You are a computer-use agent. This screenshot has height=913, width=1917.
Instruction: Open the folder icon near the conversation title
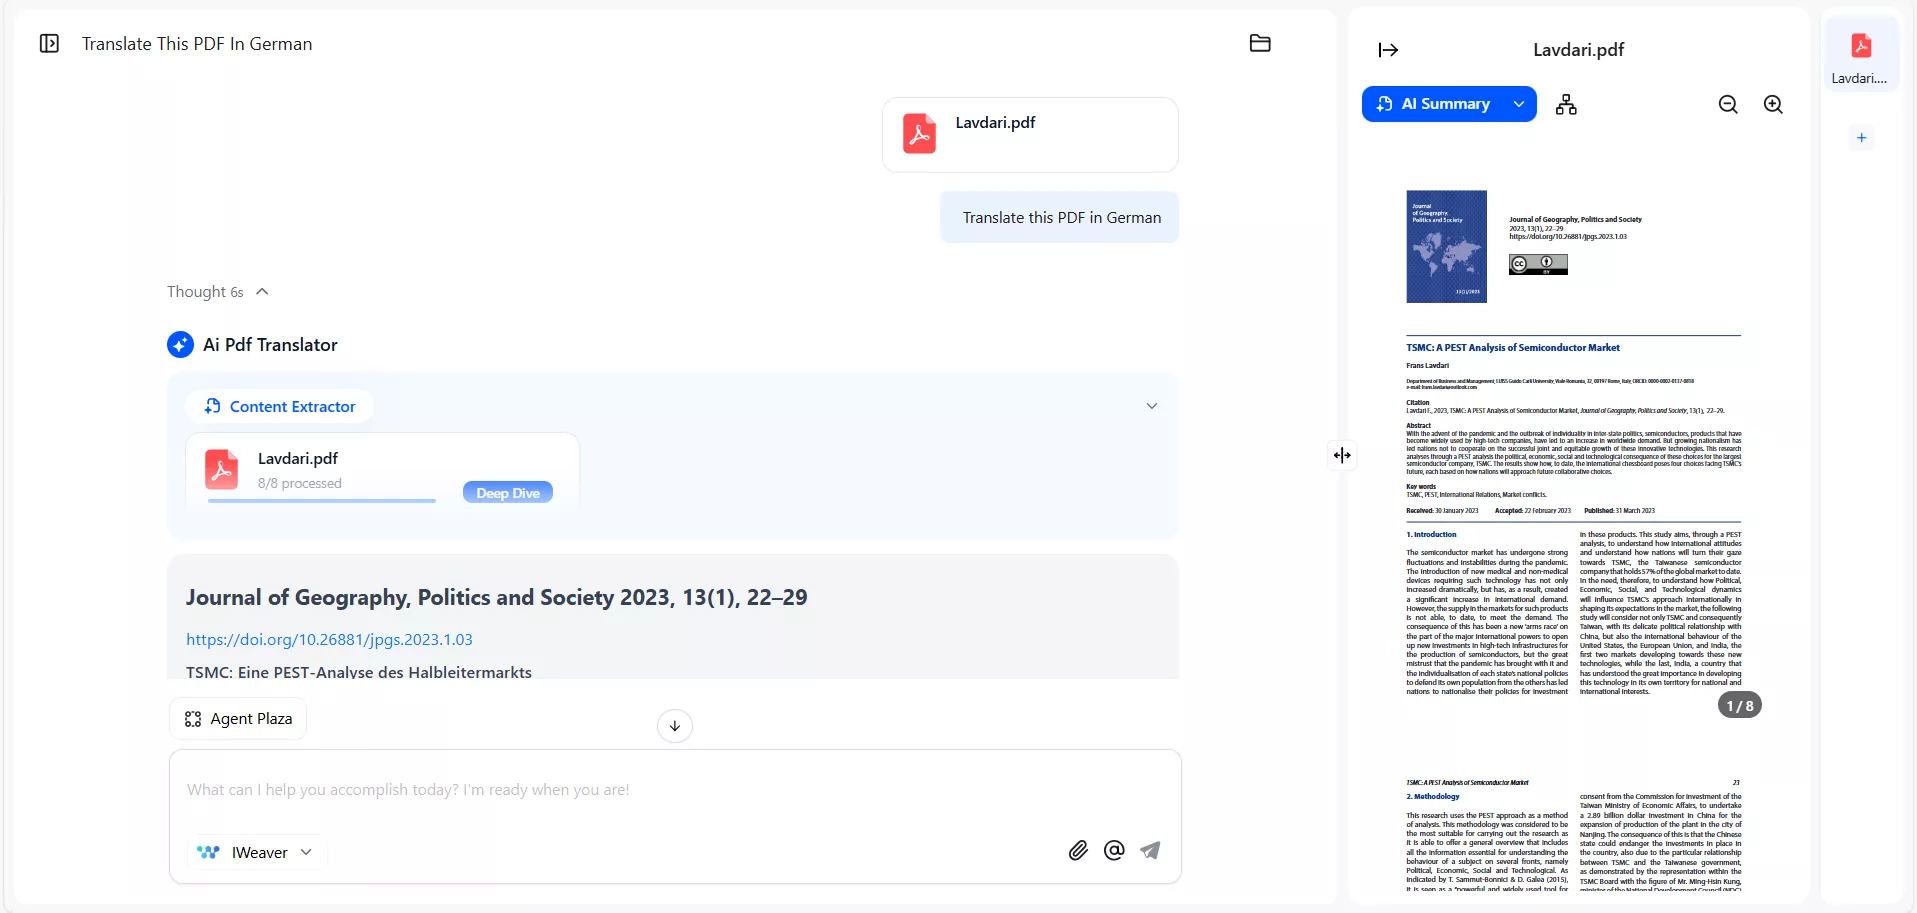point(1259,43)
